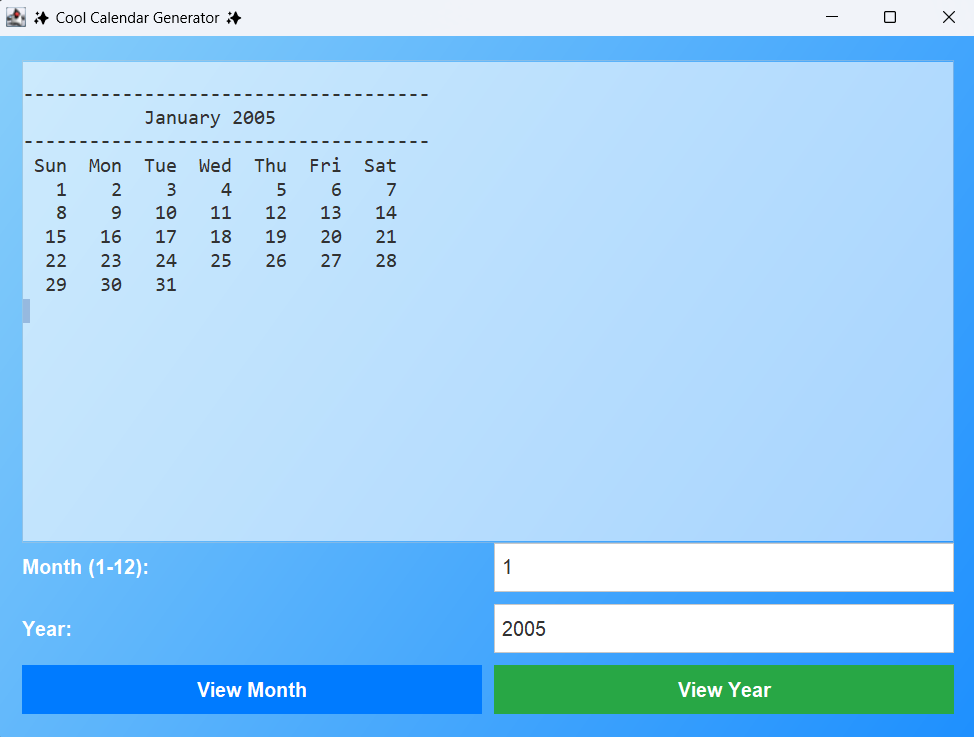The height and width of the screenshot is (737, 974).
Task: Click the green View Year button
Action: point(724,689)
